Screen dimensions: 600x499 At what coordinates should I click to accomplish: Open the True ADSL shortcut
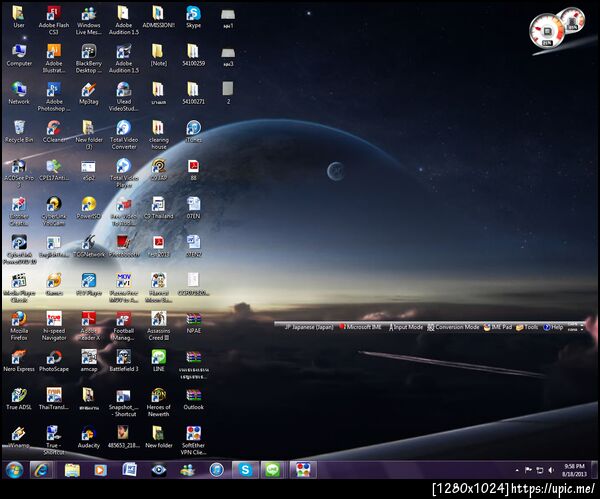click(x=19, y=399)
